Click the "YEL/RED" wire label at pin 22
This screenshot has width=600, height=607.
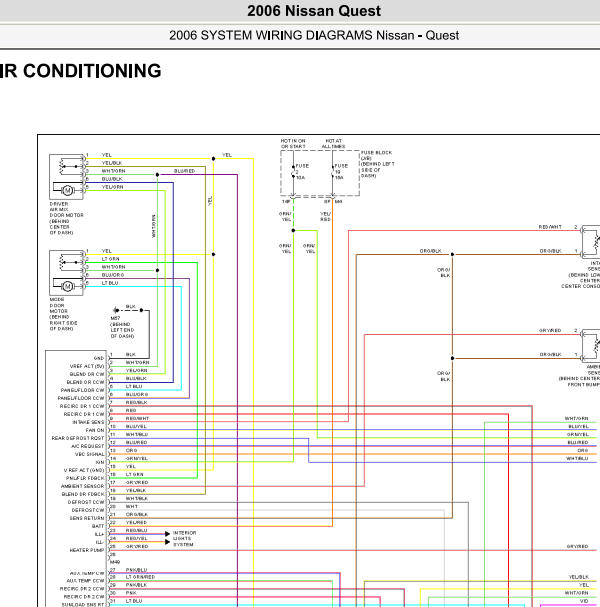[136, 522]
